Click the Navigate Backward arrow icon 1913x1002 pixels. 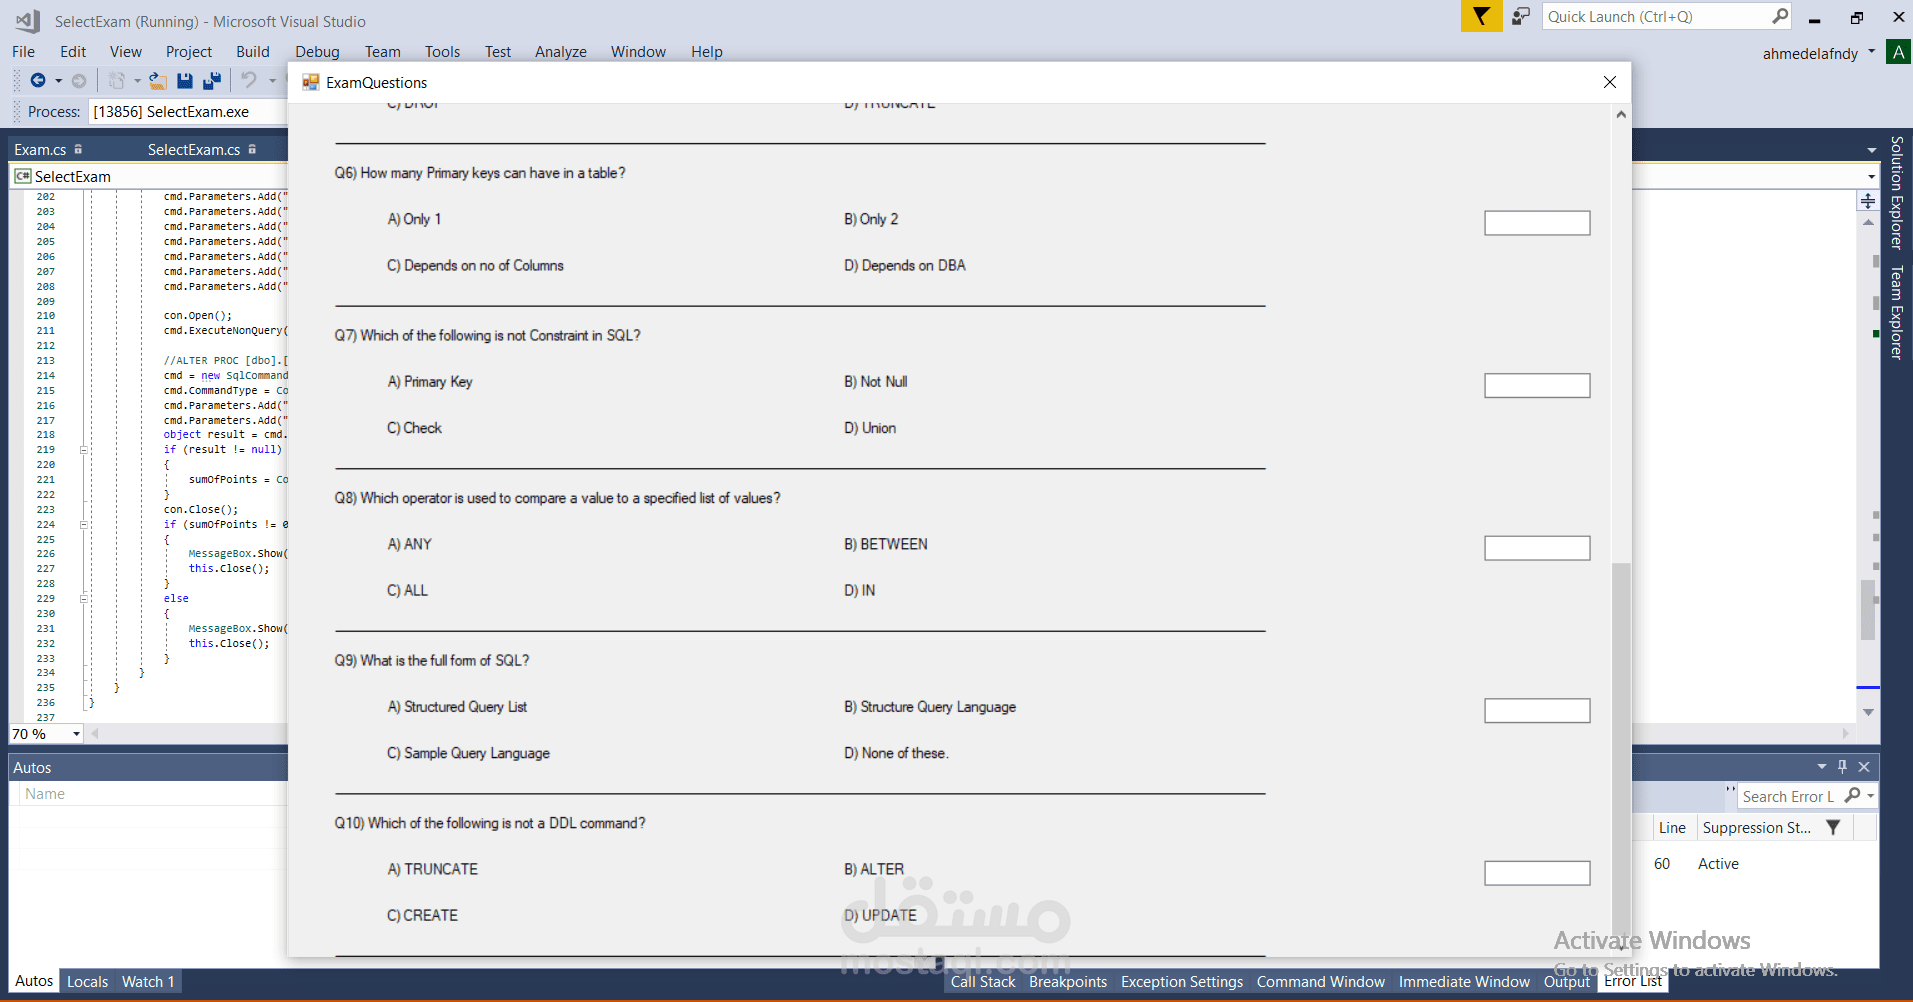coord(38,80)
